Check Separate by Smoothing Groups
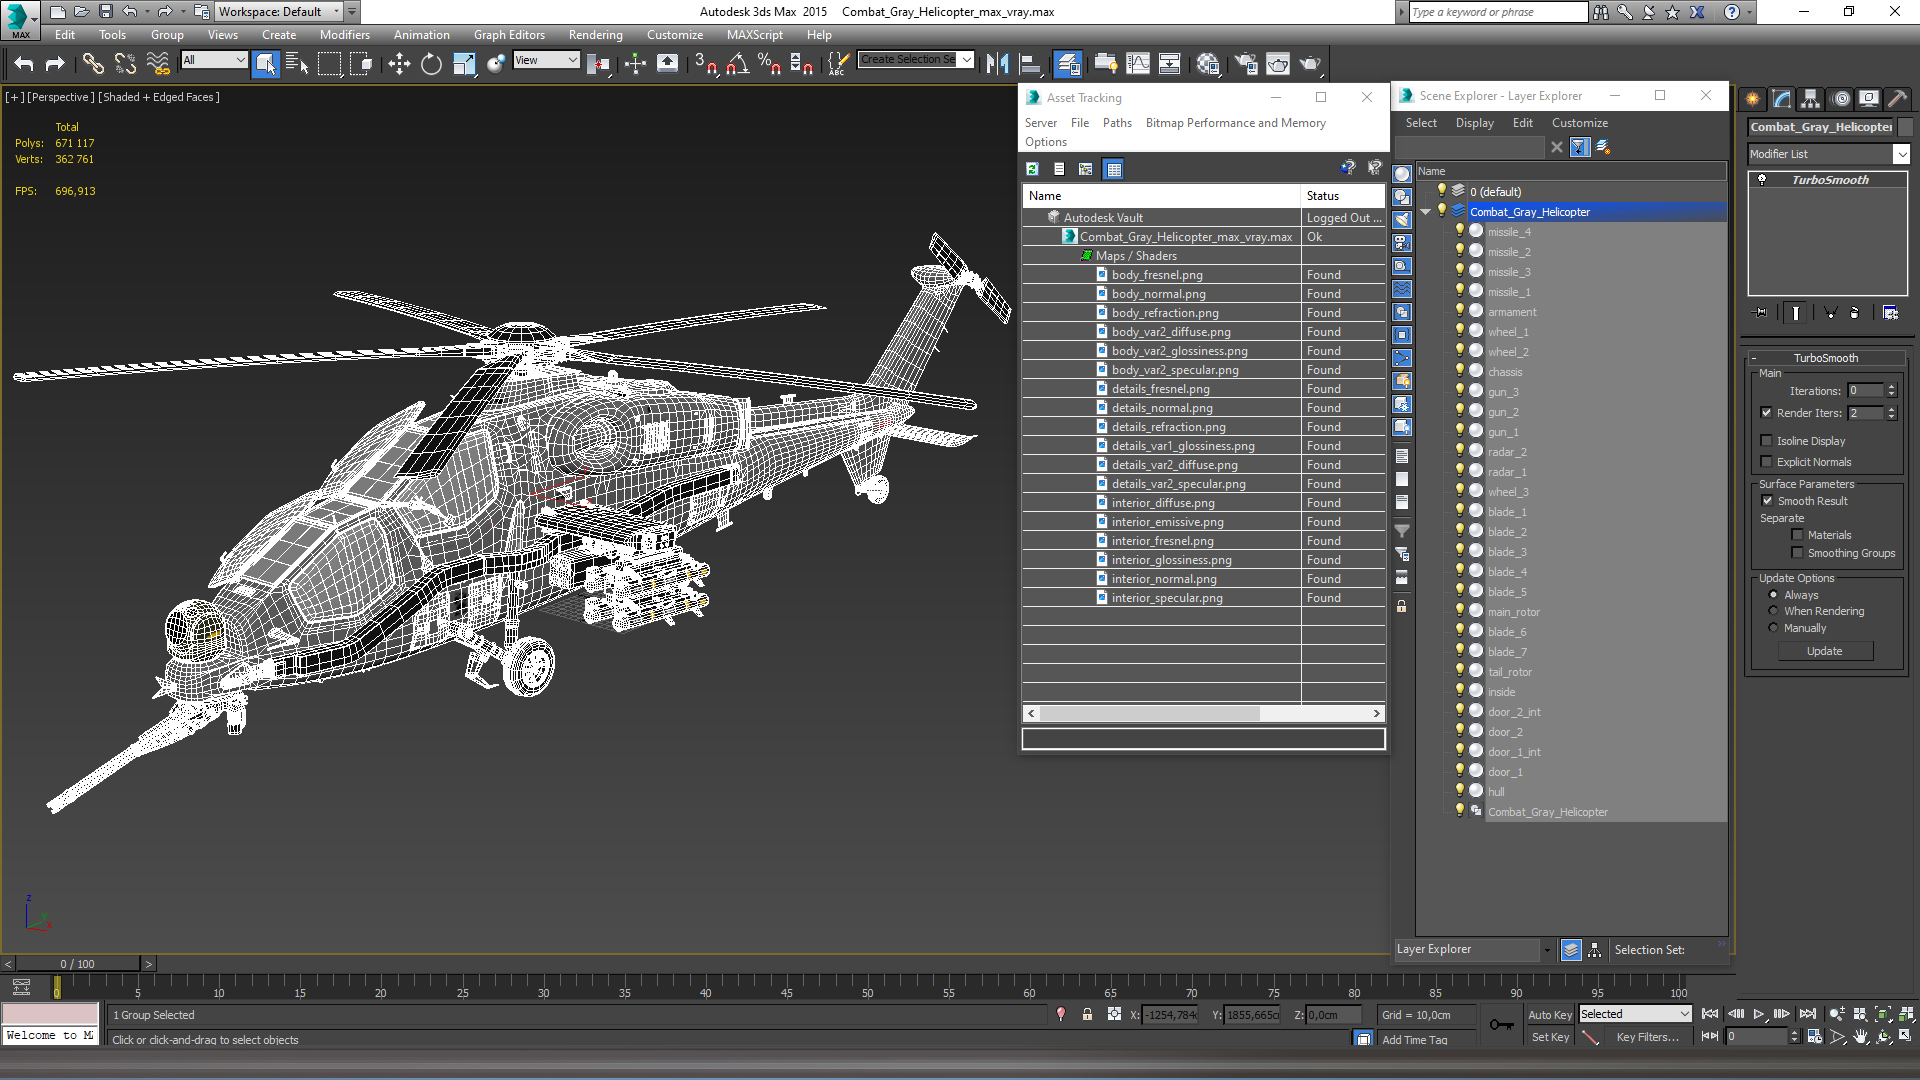 (1797, 553)
